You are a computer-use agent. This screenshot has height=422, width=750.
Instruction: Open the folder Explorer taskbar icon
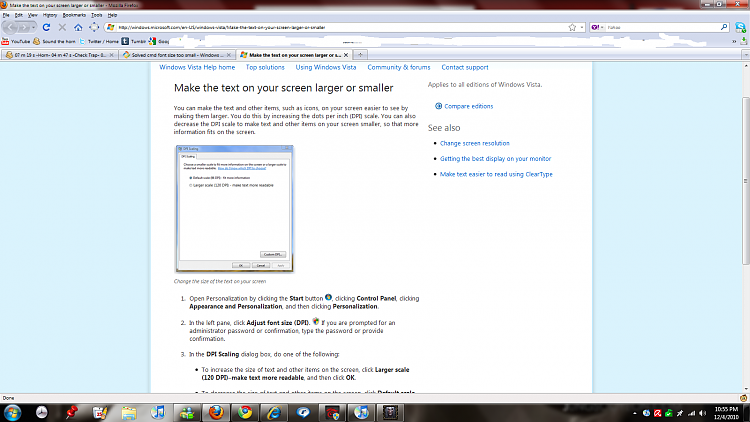tap(129, 412)
